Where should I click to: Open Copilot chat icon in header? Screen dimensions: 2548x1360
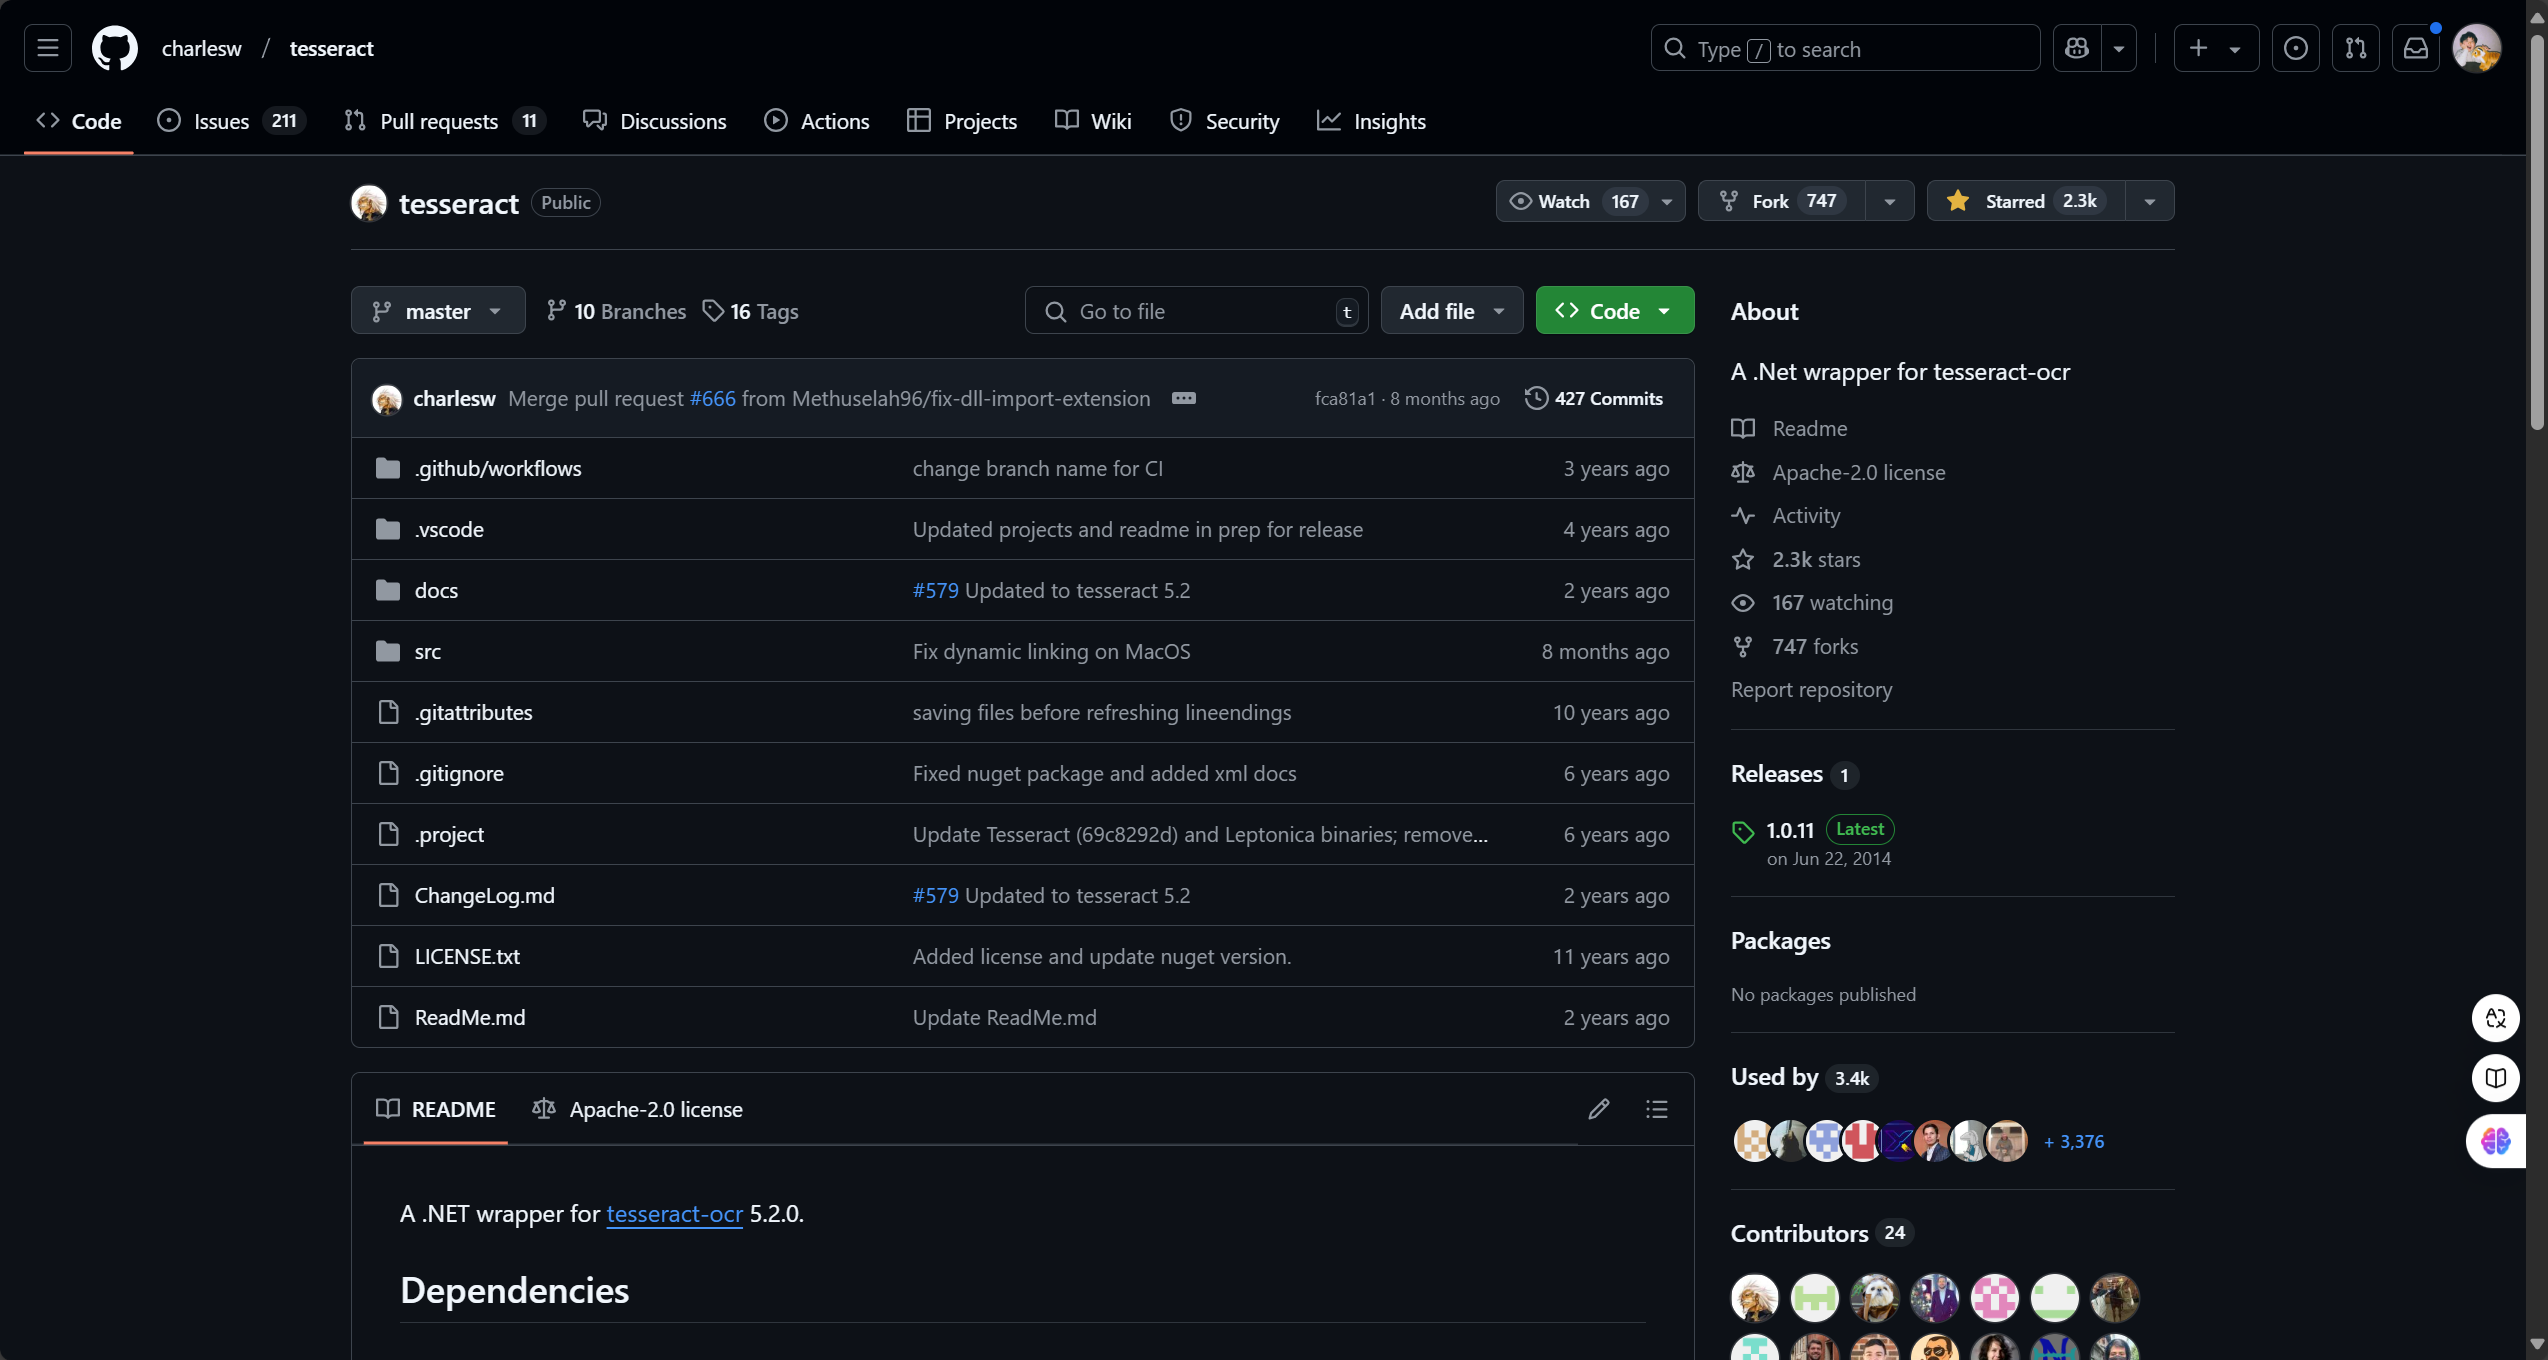2077,48
